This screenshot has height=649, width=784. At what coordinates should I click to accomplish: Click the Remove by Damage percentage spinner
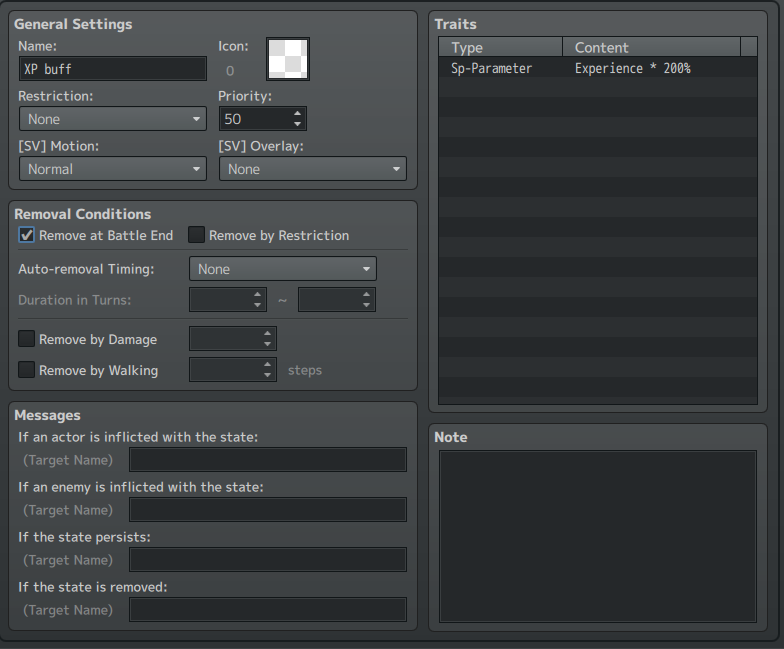click(x=232, y=339)
